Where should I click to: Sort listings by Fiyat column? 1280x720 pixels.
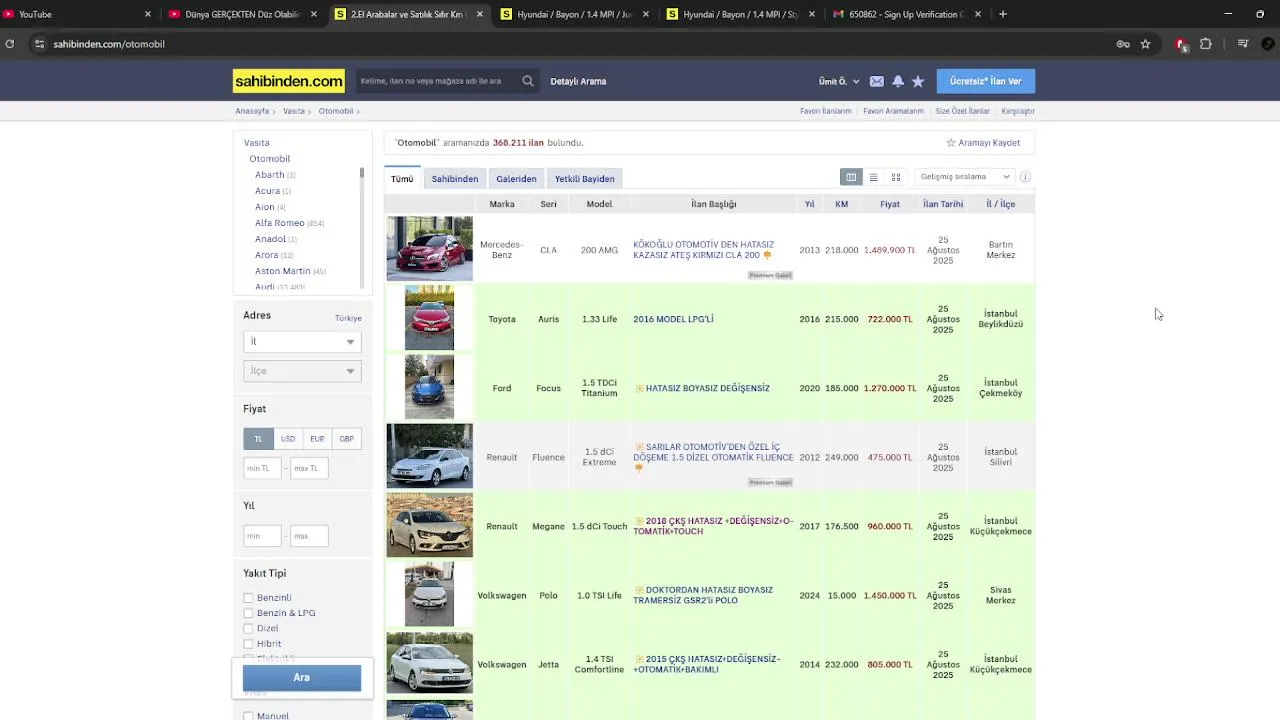[890, 204]
